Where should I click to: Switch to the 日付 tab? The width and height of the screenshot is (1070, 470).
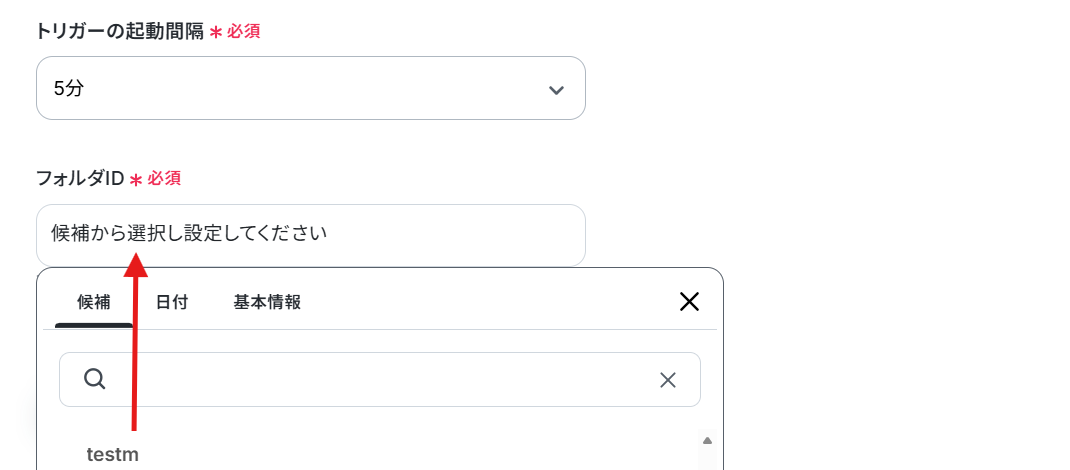[171, 302]
